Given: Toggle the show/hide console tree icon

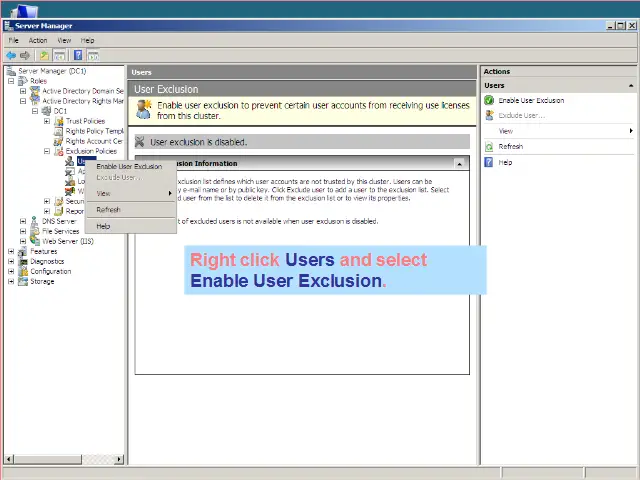Looking at the screenshot, I should point(60,55).
